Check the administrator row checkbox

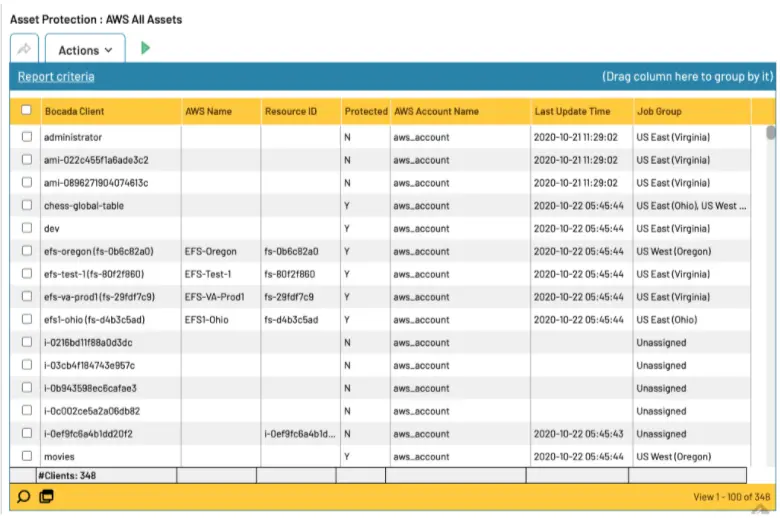coord(27,136)
